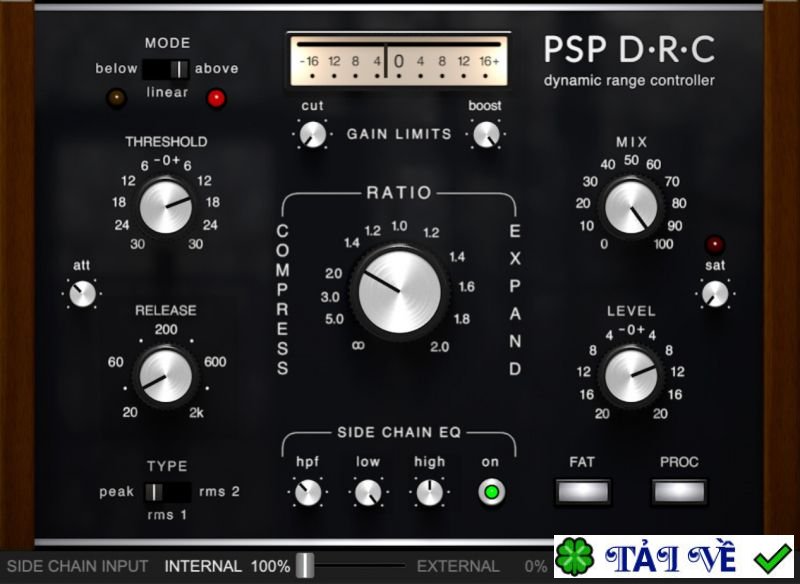Click the side chain low knob
This screenshot has height=584, width=800.
368,493
